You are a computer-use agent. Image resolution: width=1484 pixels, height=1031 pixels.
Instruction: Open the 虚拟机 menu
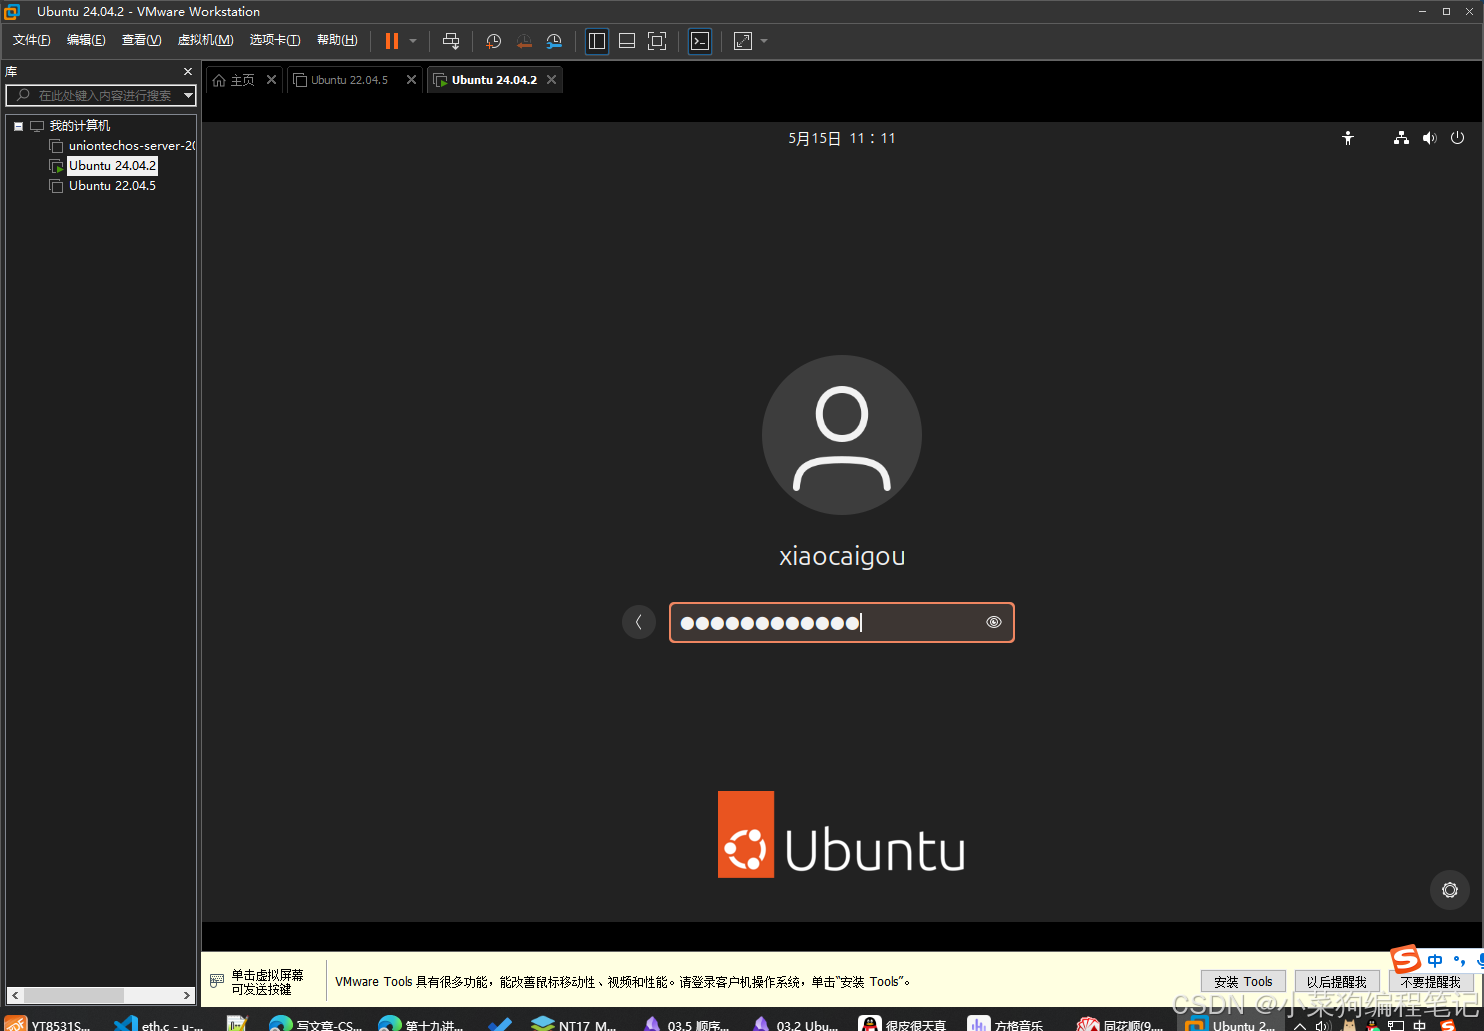[x=205, y=40]
